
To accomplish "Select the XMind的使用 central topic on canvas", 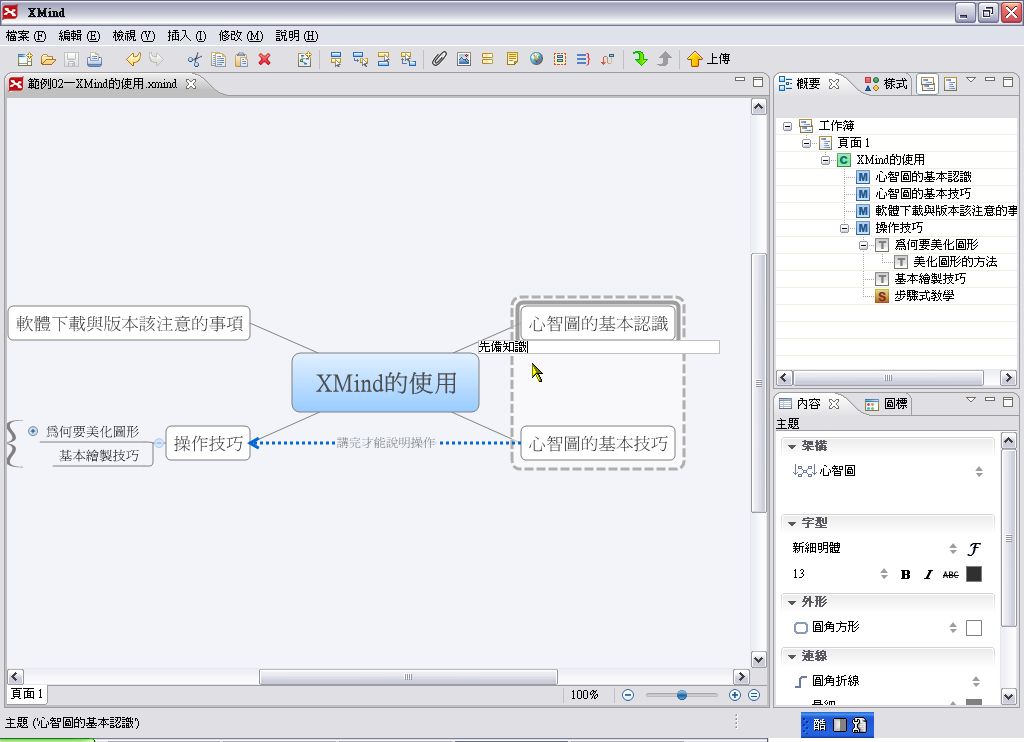I will (x=385, y=383).
